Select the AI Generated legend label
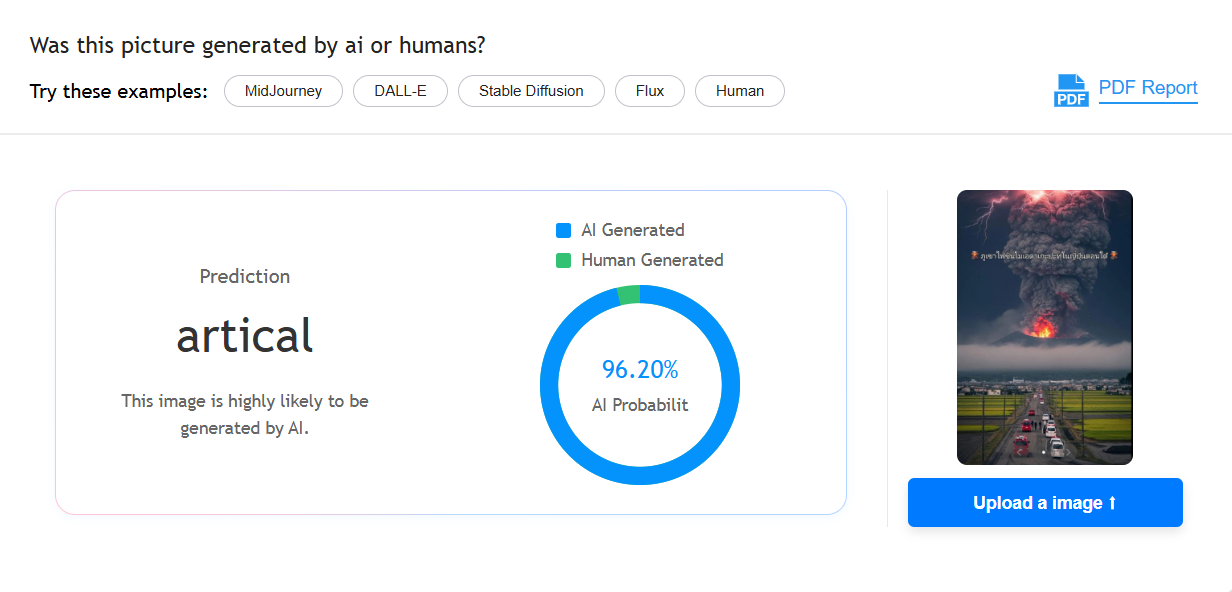Screen dimensions: 1232x592 coord(633,230)
